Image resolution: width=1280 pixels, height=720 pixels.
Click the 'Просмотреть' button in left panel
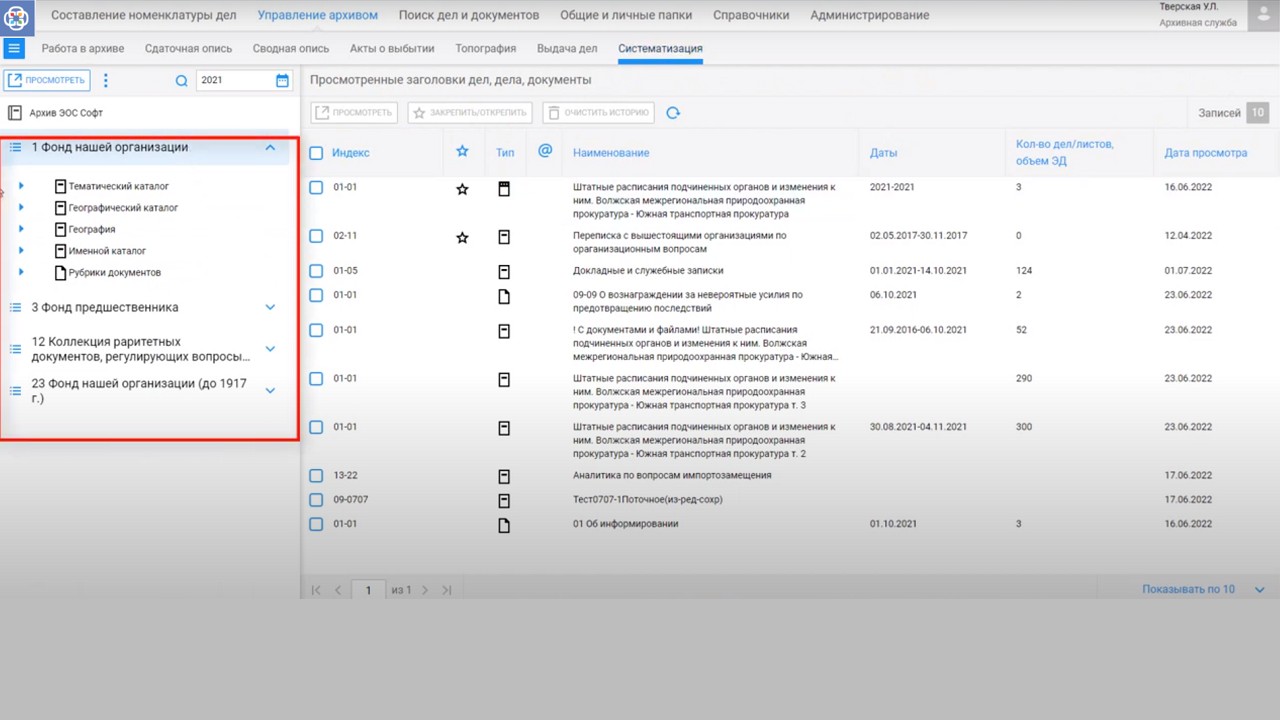[x=46, y=81]
